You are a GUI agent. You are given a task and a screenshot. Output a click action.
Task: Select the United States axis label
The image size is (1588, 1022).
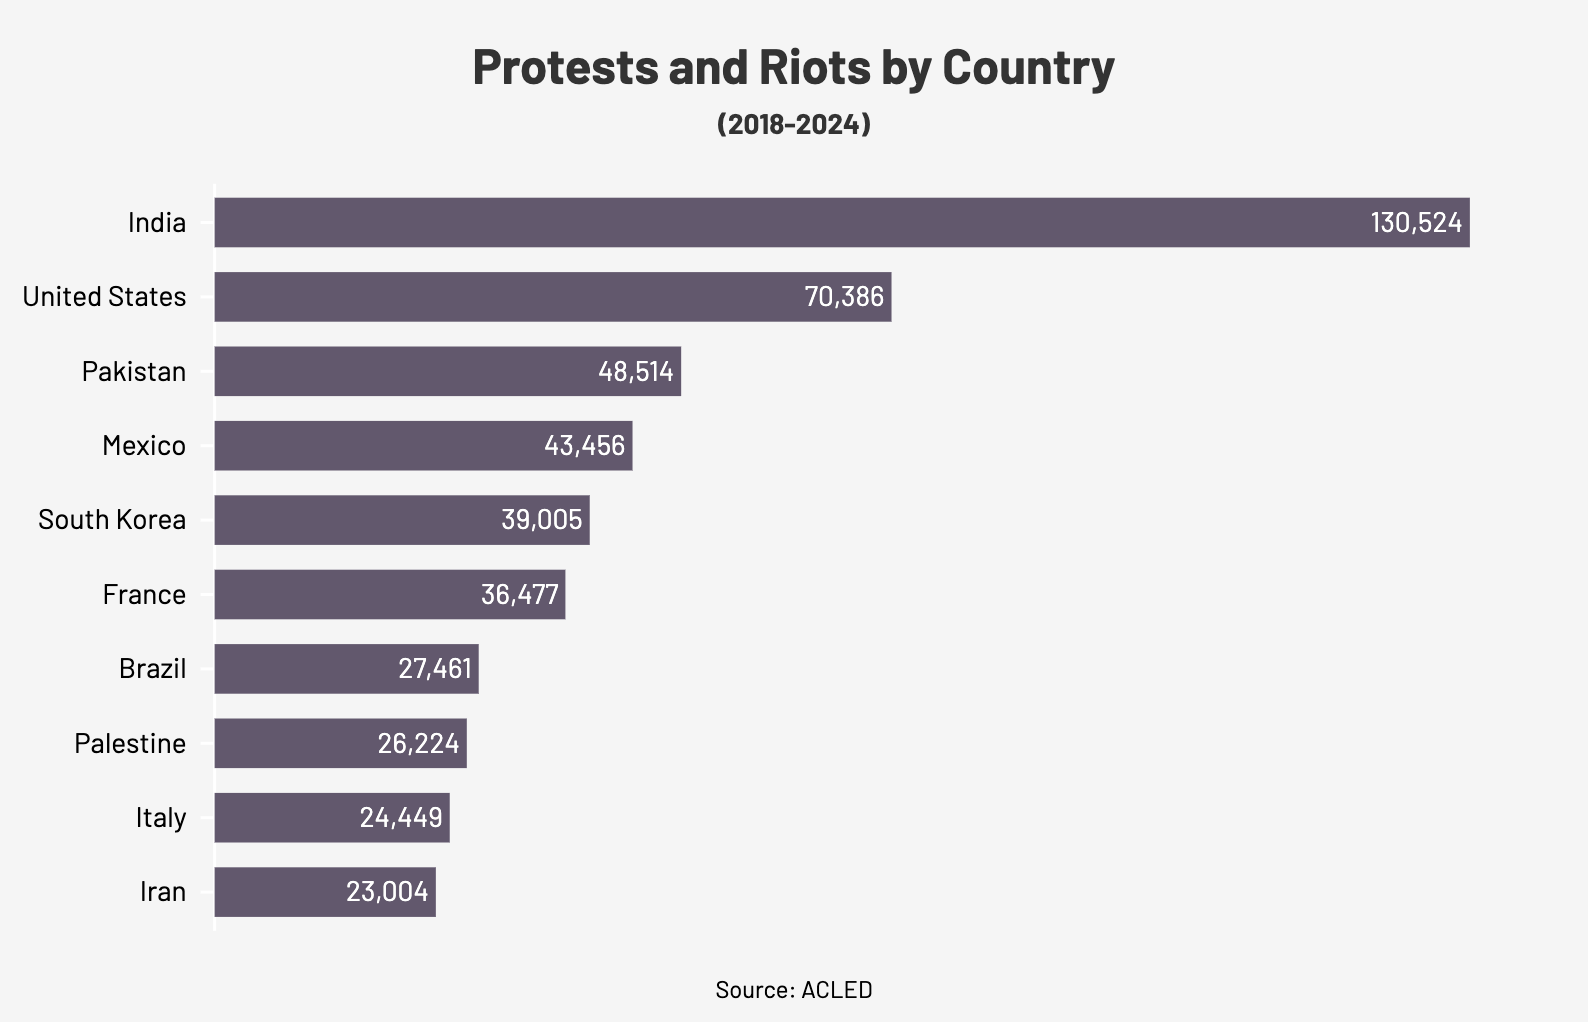tap(104, 297)
